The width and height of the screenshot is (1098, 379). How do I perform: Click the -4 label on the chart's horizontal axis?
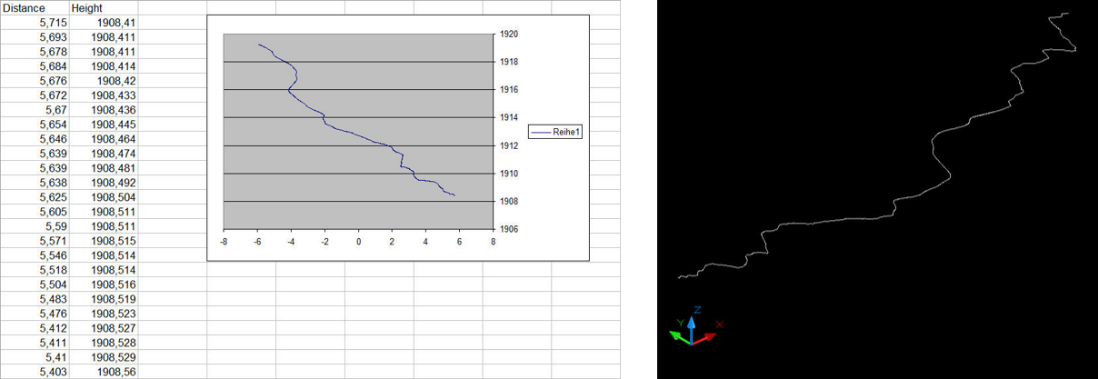tap(291, 242)
